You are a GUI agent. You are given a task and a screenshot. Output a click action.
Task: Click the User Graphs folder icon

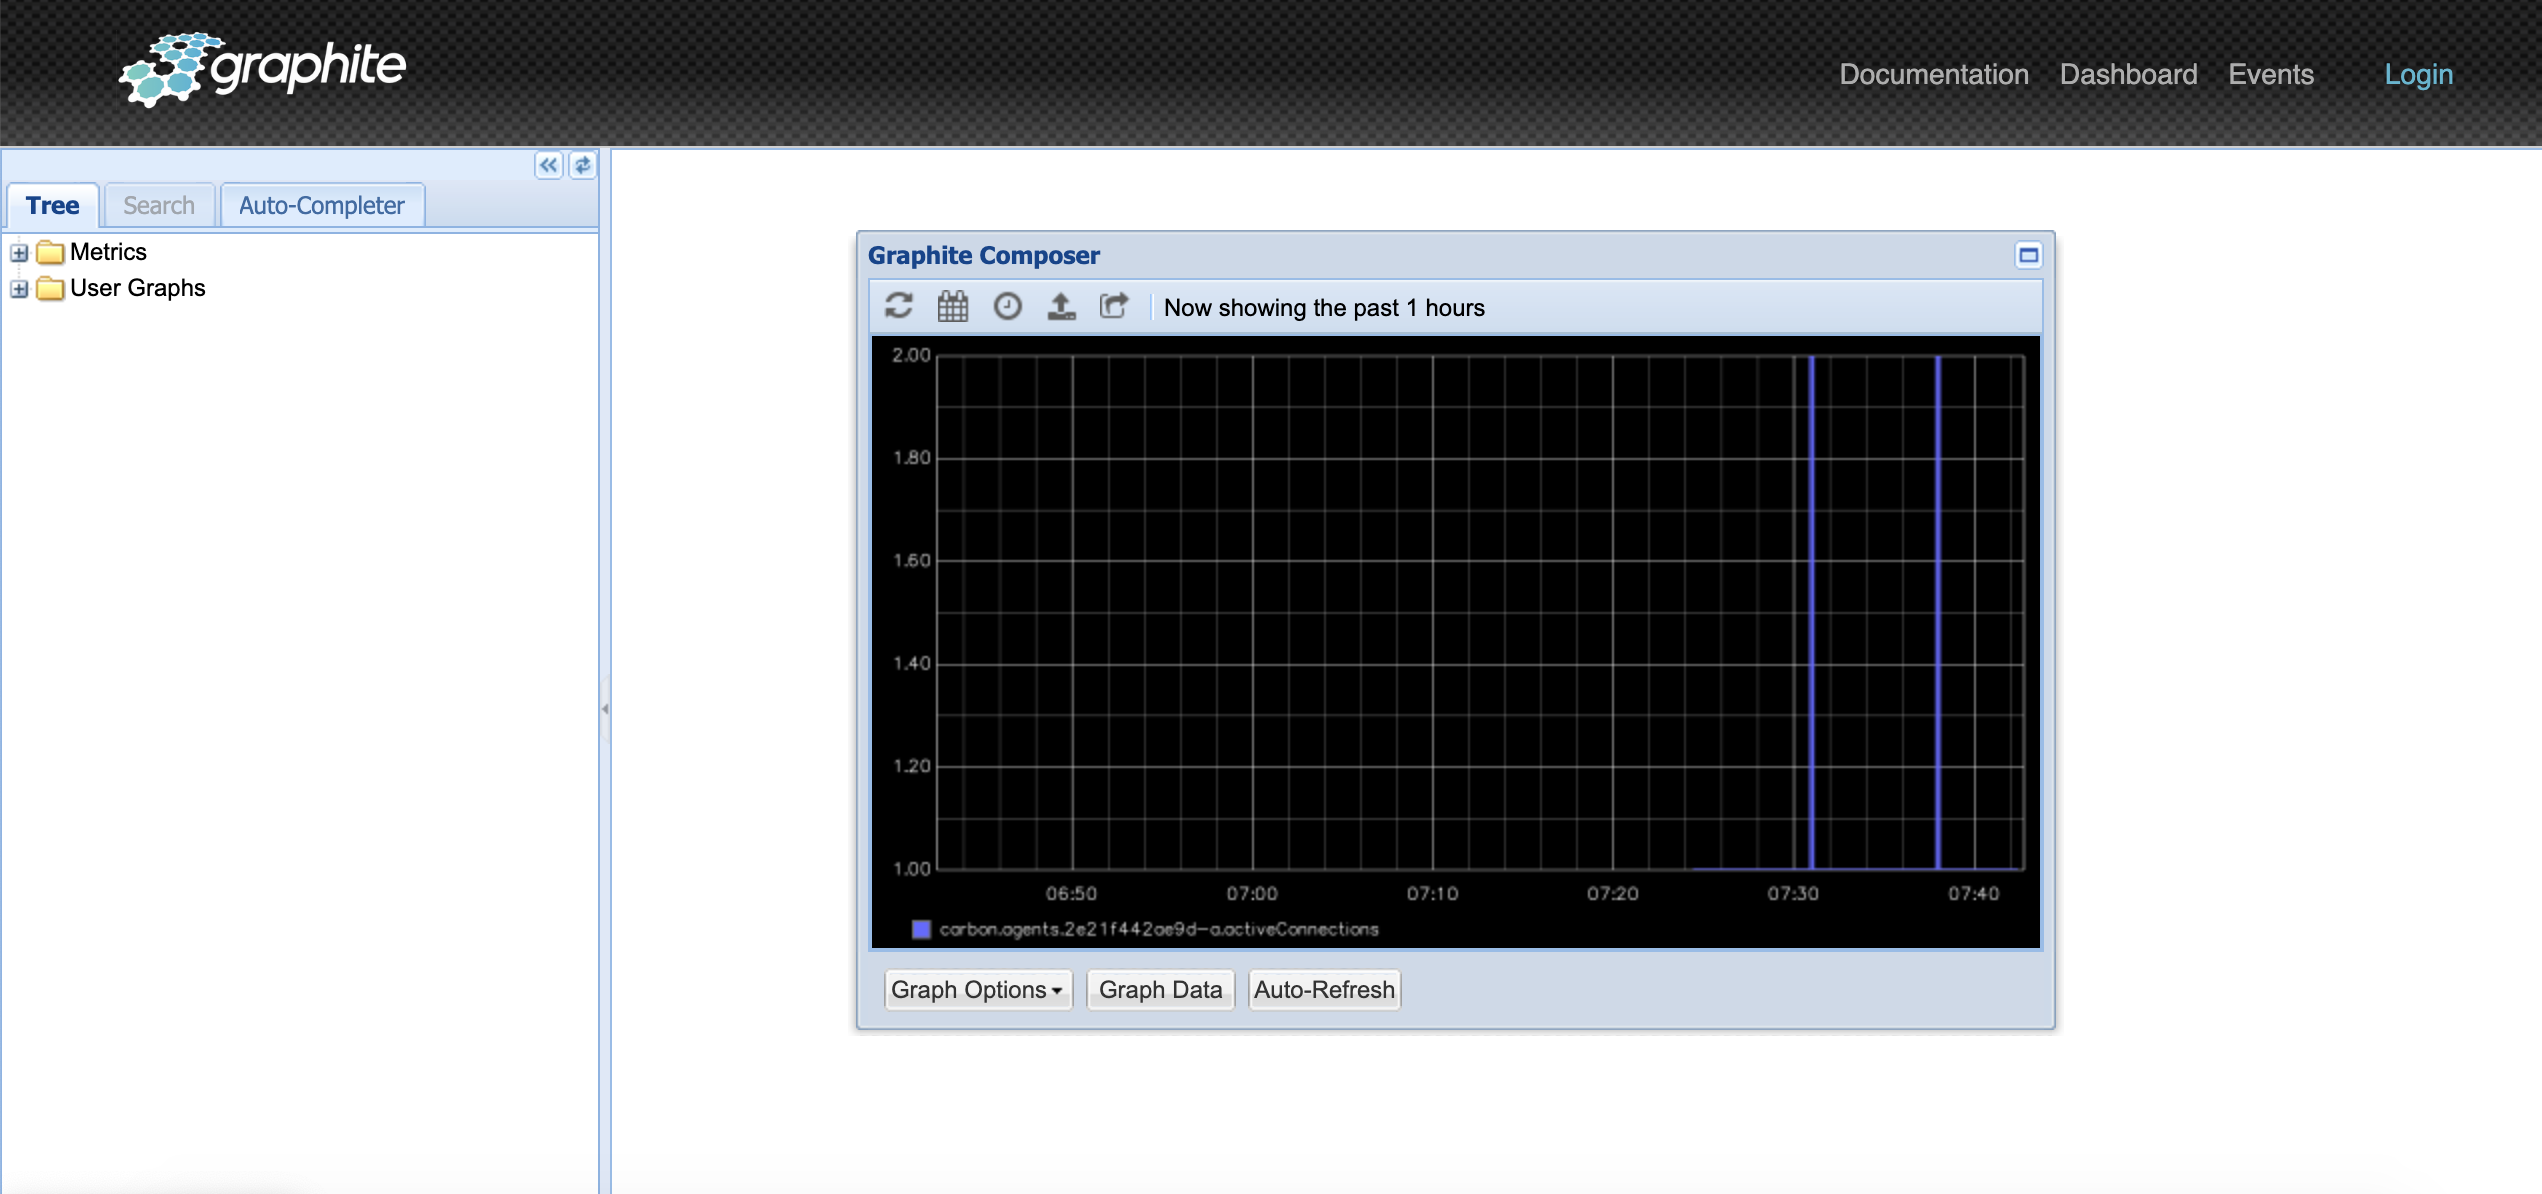[50, 288]
